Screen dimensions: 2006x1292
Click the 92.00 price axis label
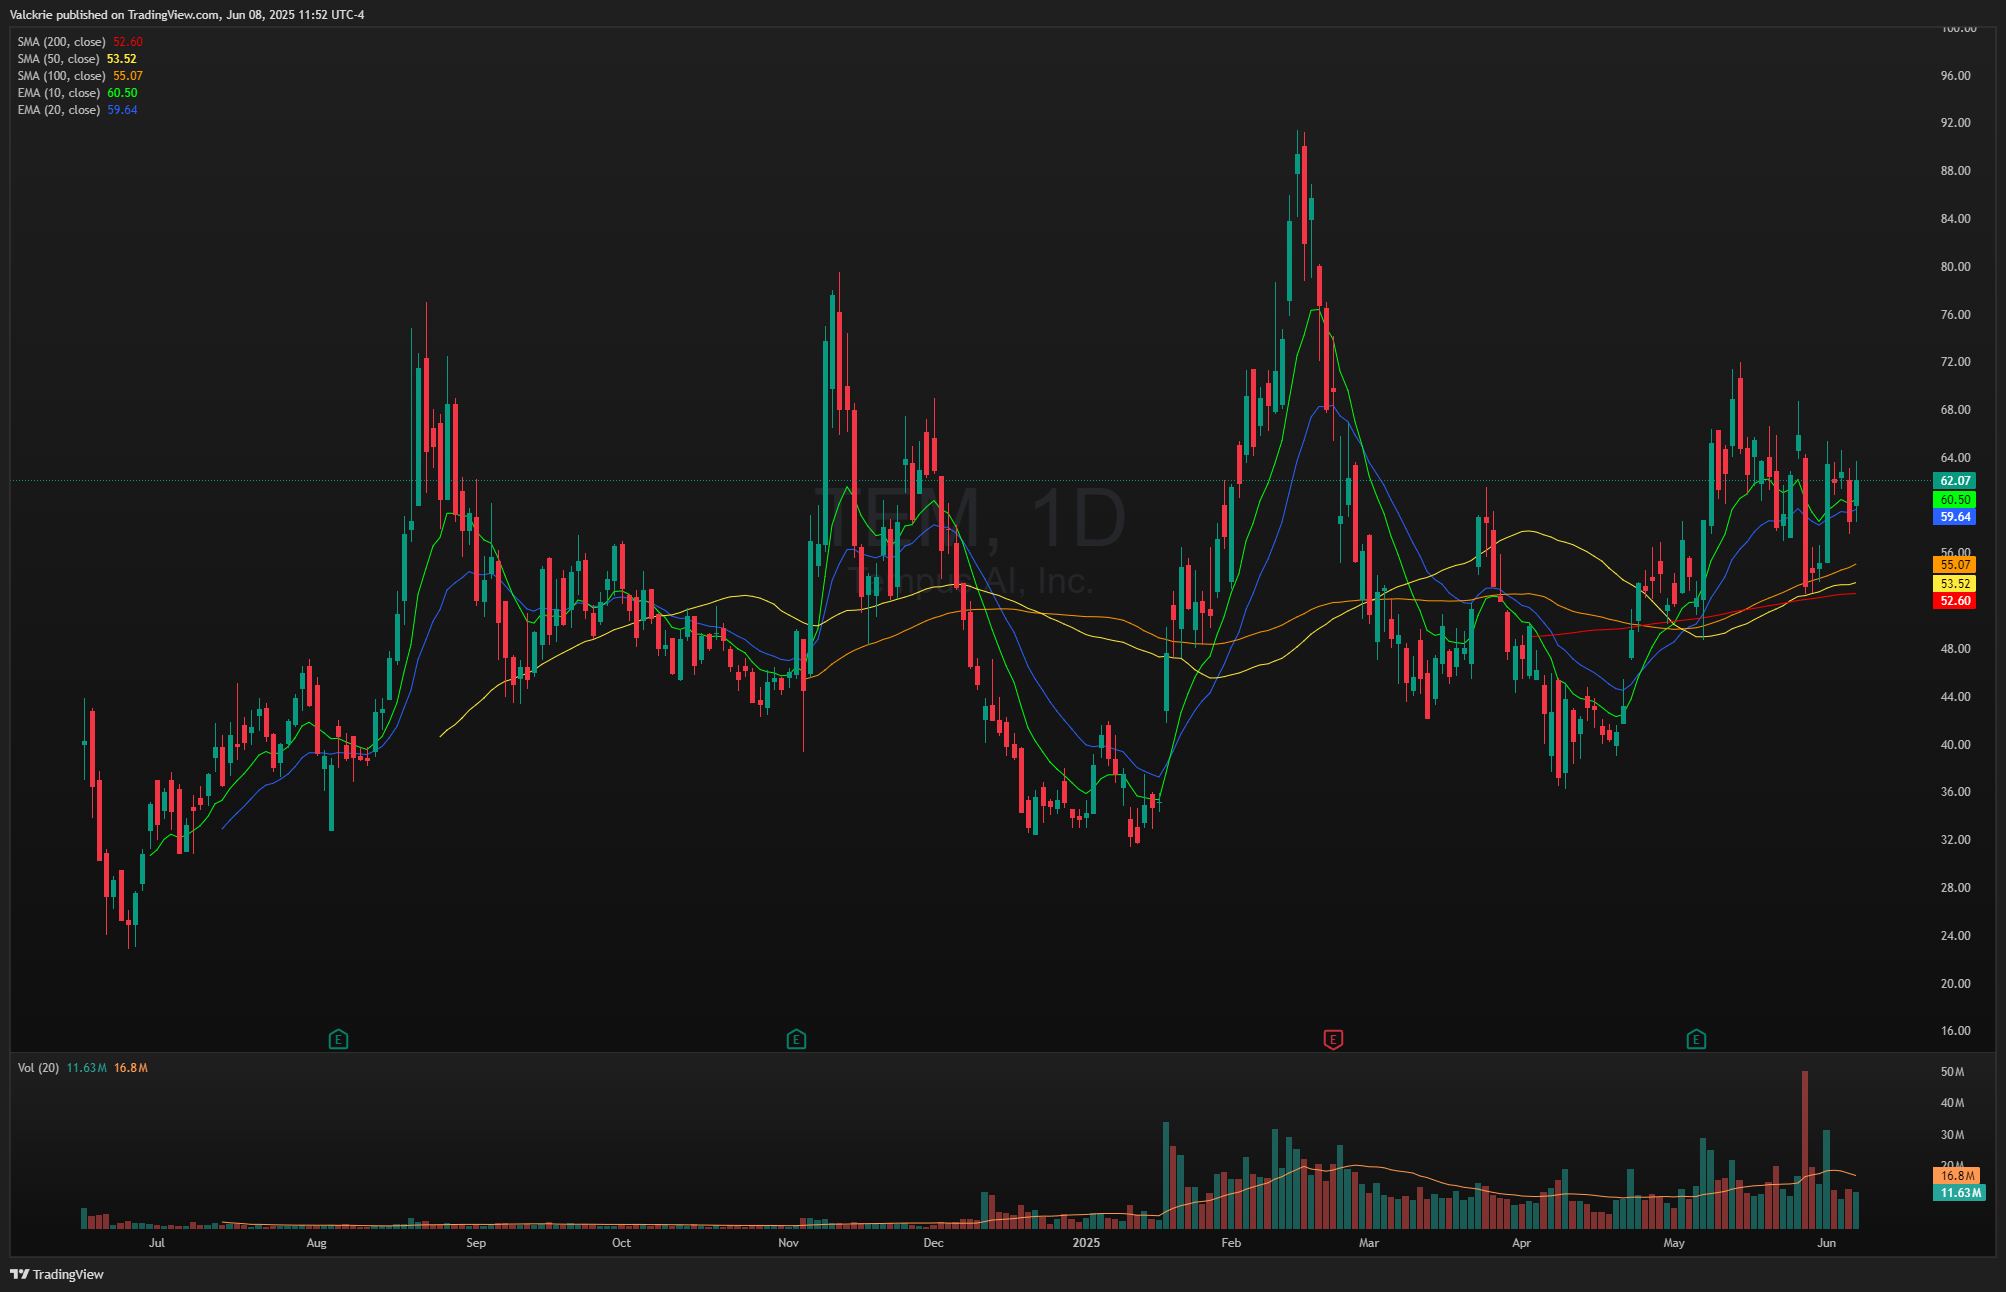tap(1955, 123)
